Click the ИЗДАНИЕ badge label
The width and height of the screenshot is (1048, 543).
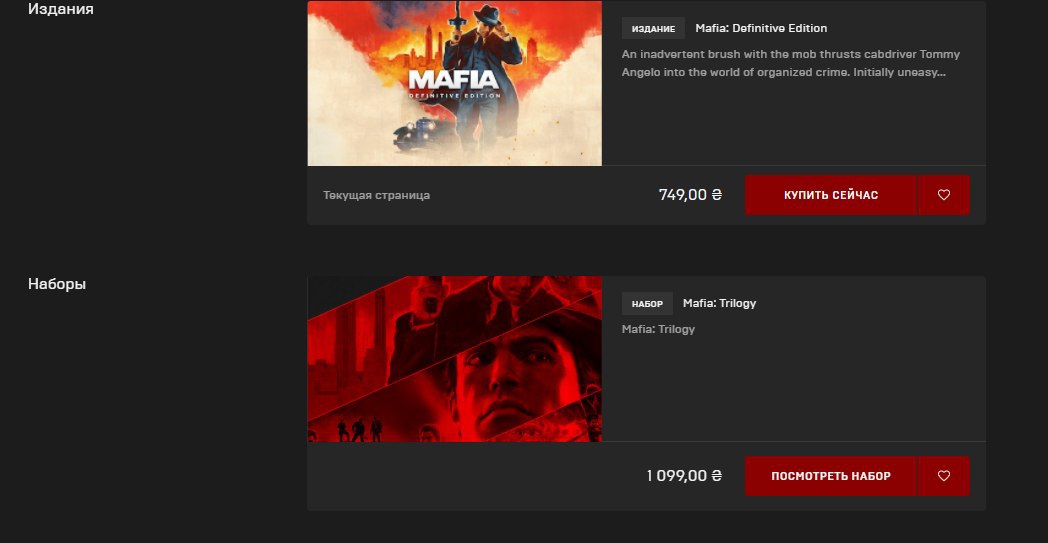653,29
